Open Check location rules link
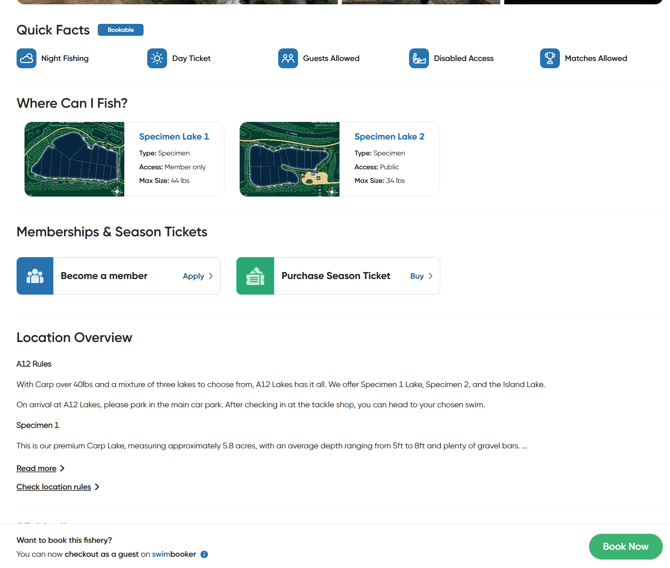This screenshot has width=670, height=568. pyautogui.click(x=54, y=487)
